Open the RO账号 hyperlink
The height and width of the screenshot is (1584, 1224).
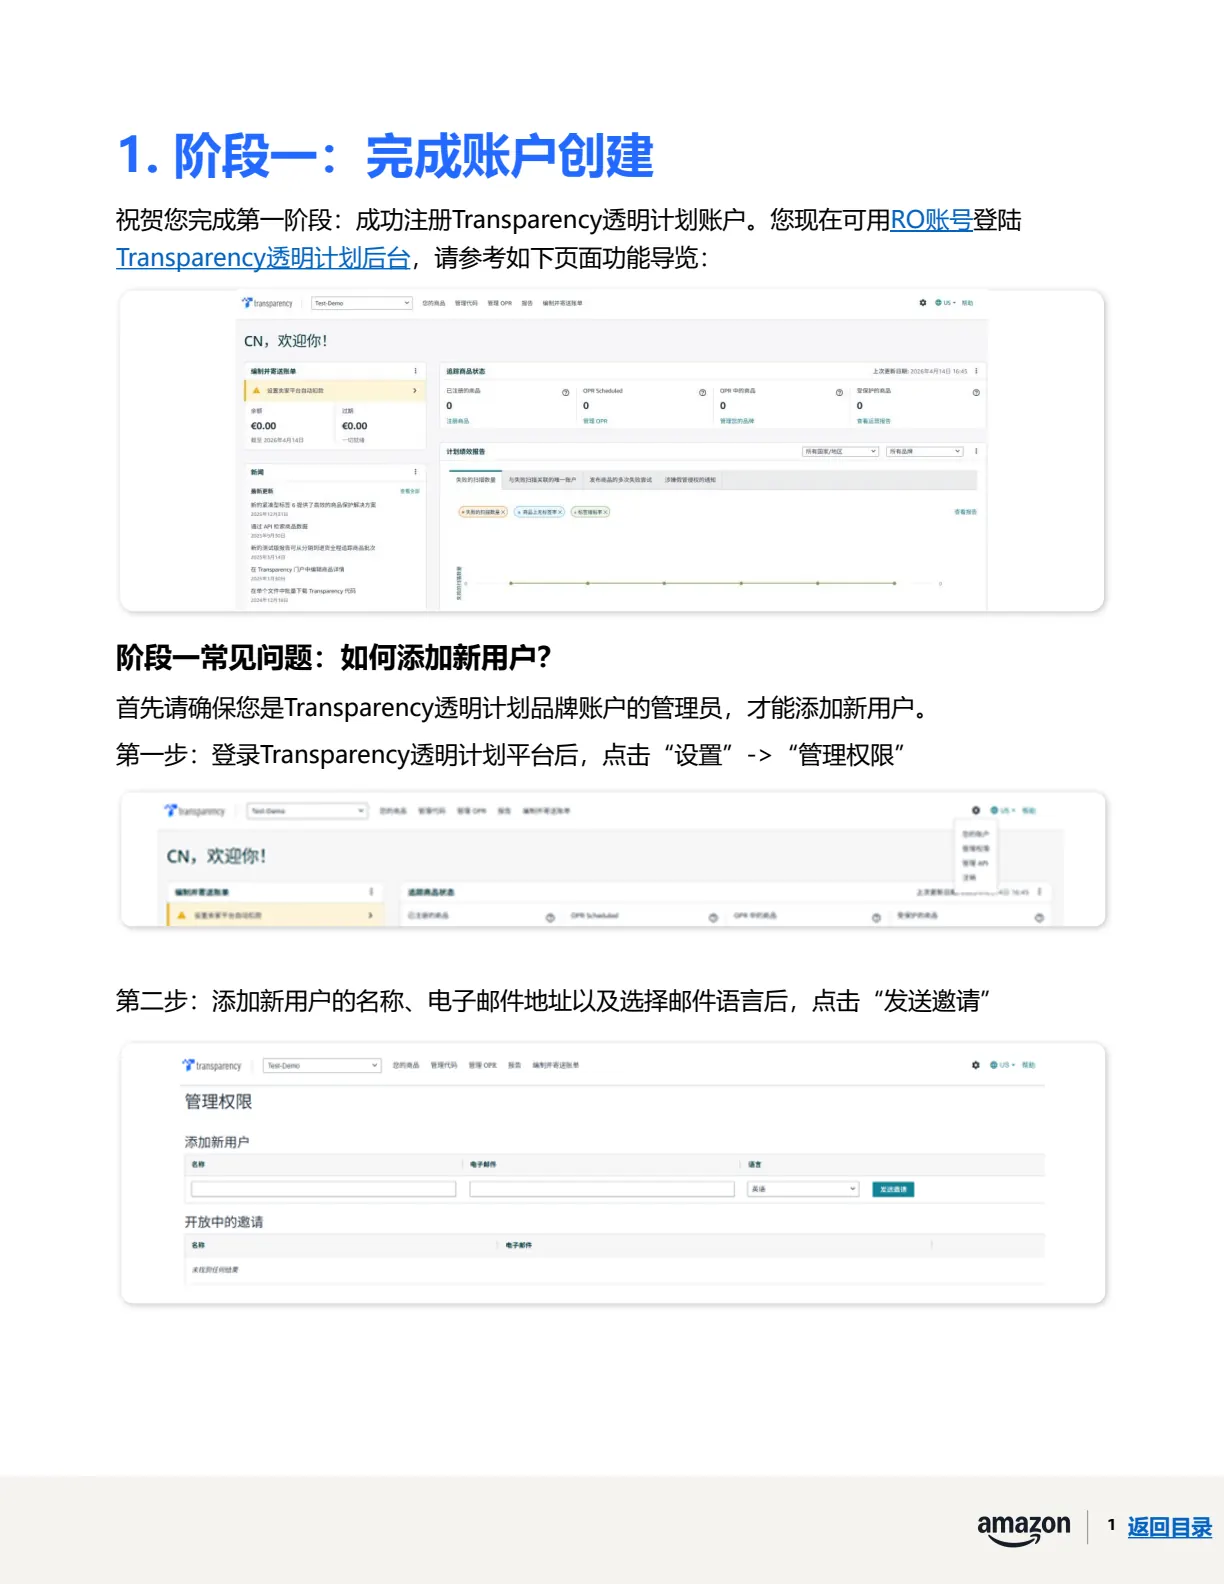[931, 220]
